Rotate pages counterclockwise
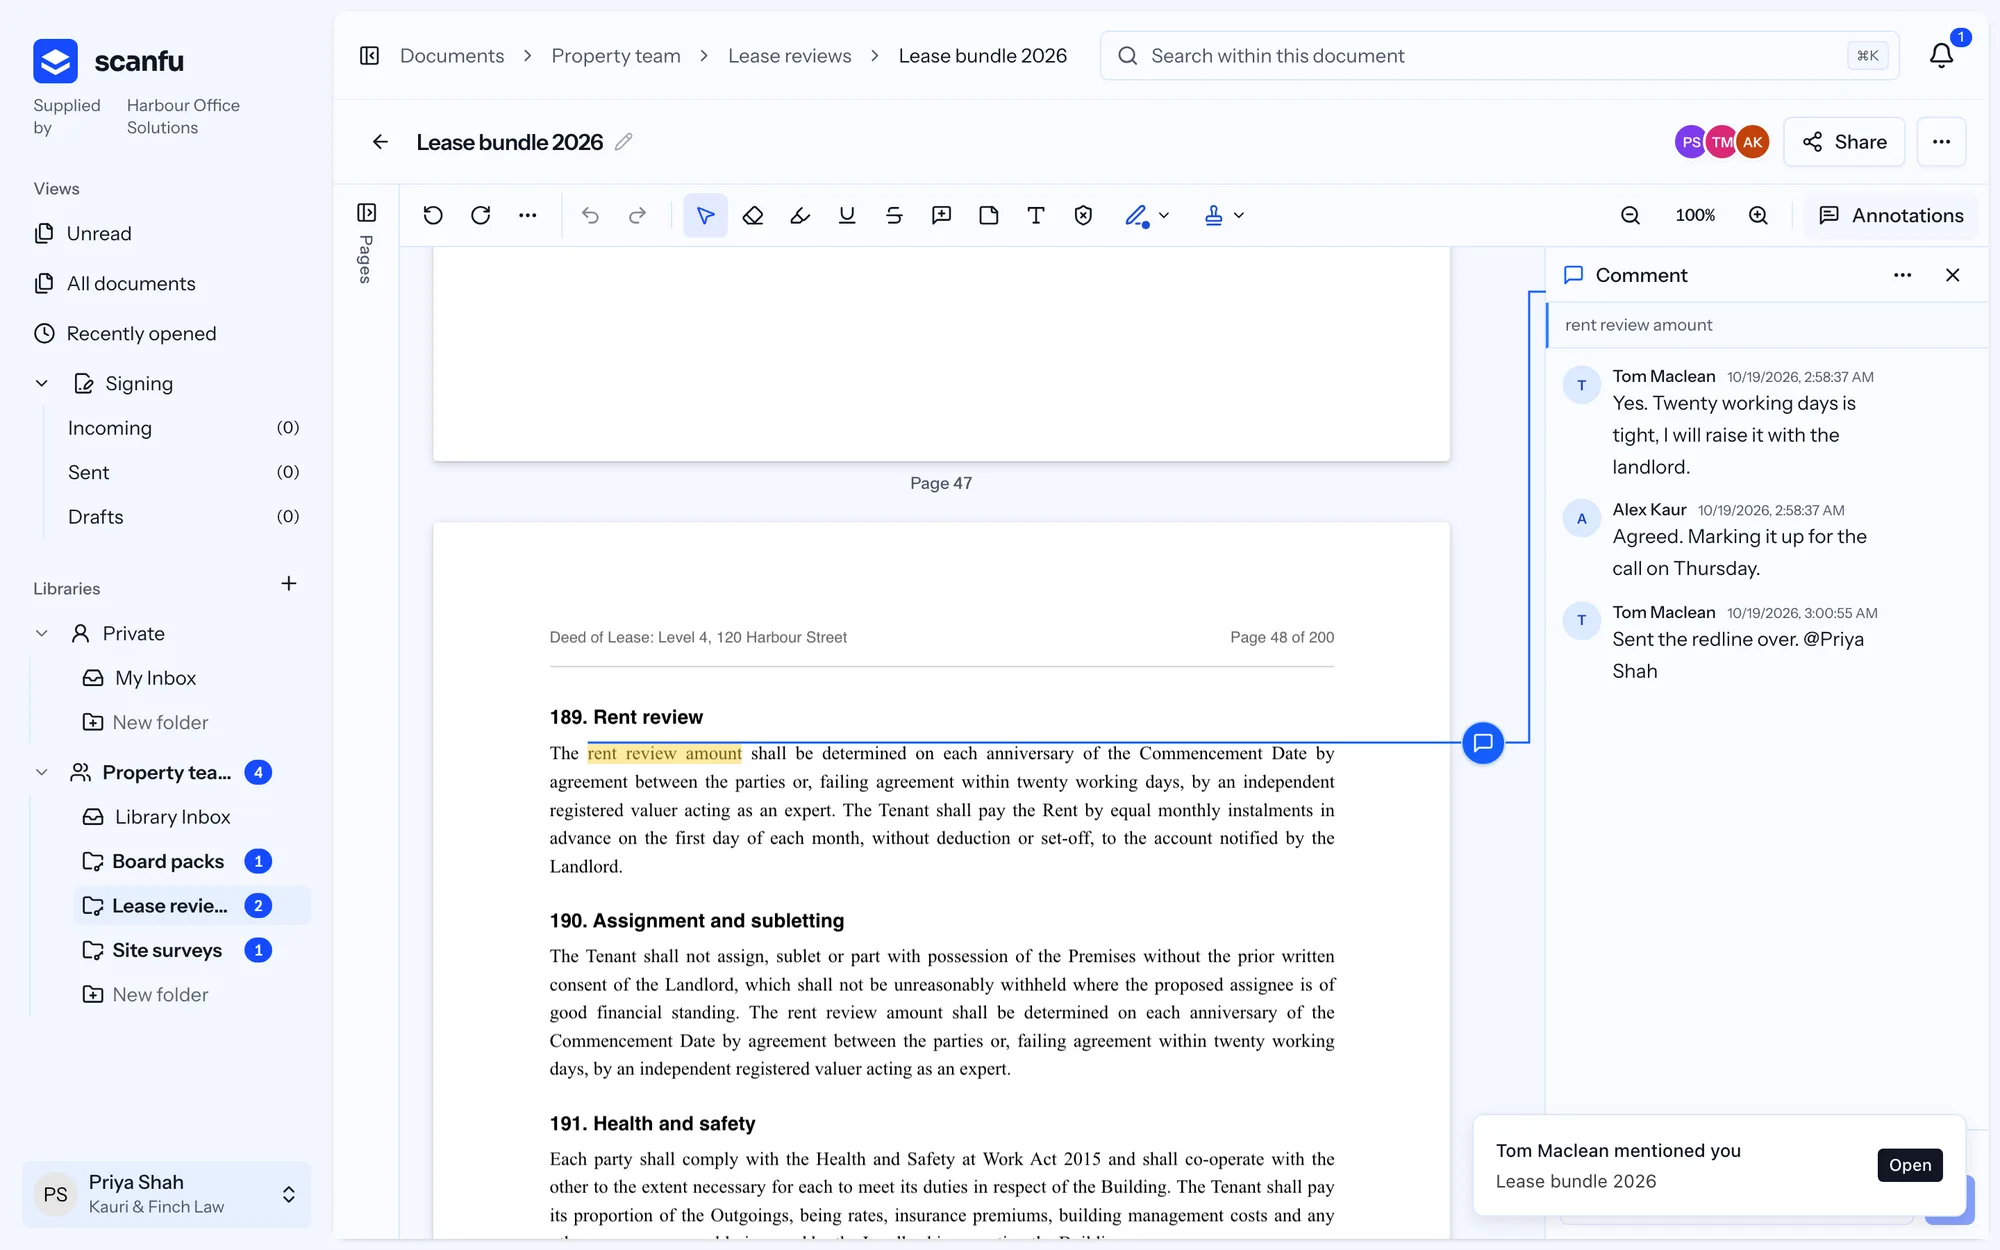 pos(433,215)
